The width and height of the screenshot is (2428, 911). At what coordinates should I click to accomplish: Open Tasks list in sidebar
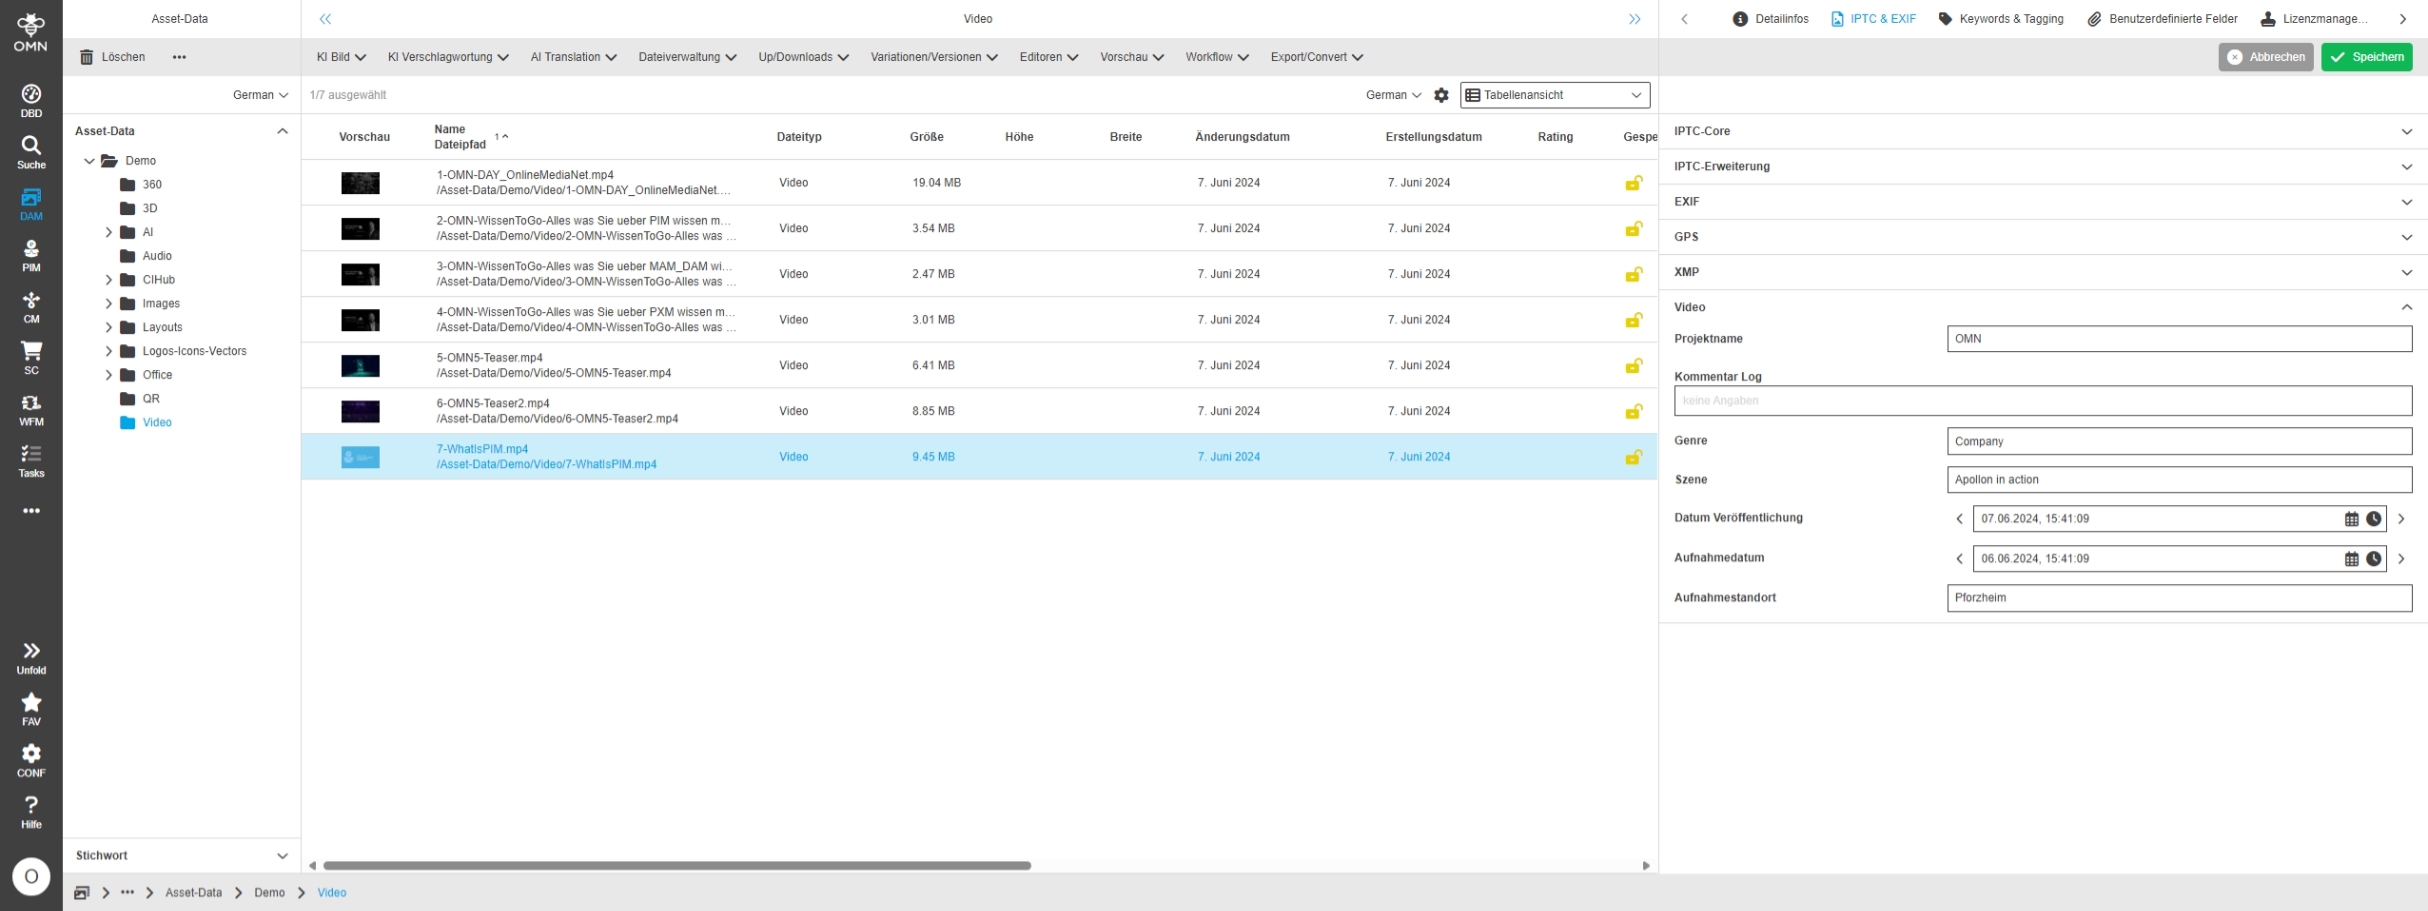(31, 461)
